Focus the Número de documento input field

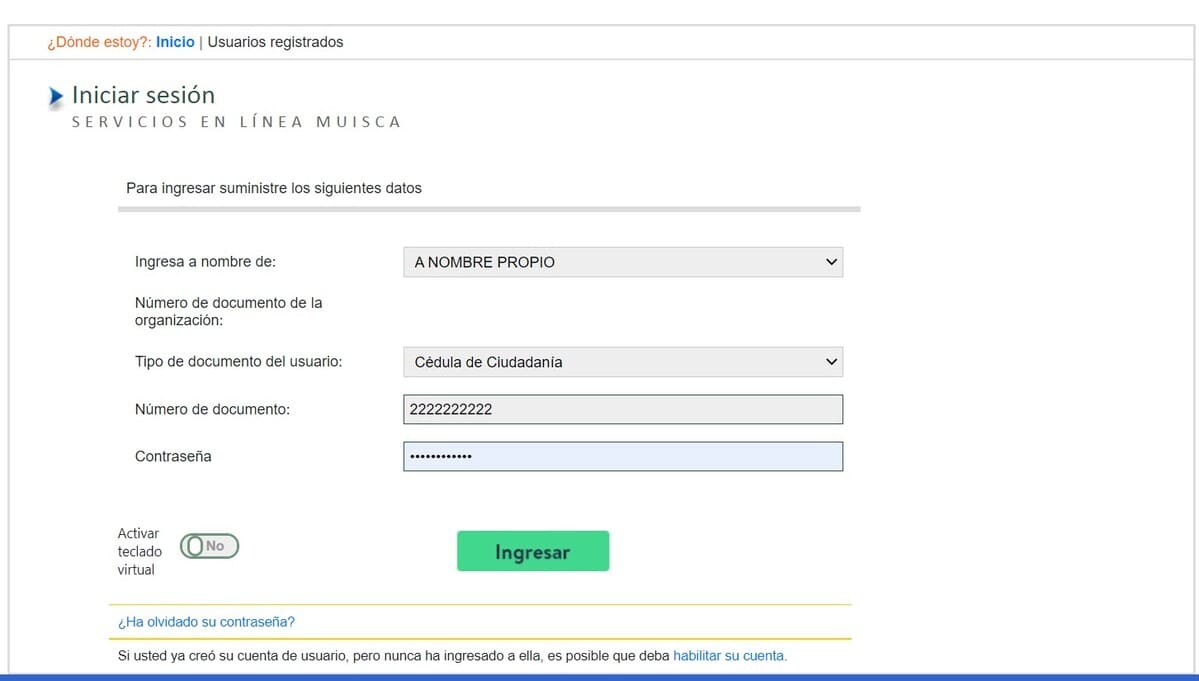[x=622, y=409]
